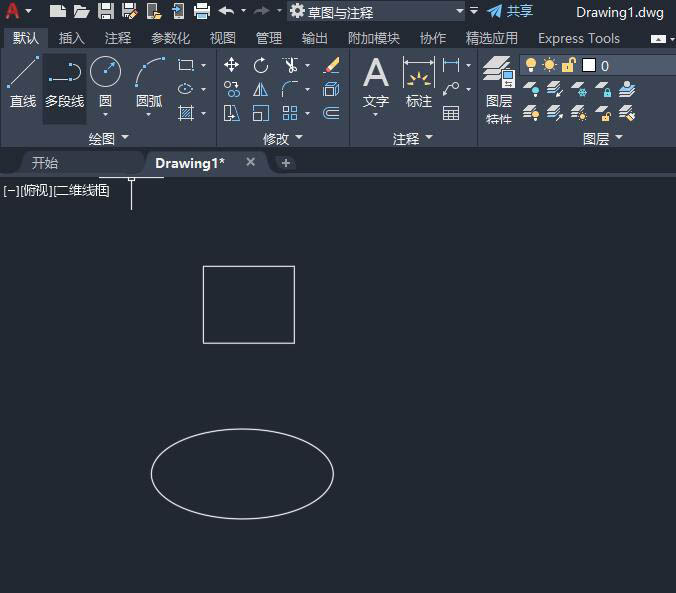Toggle layer 0 lock padlock

pyautogui.click(x=568, y=66)
